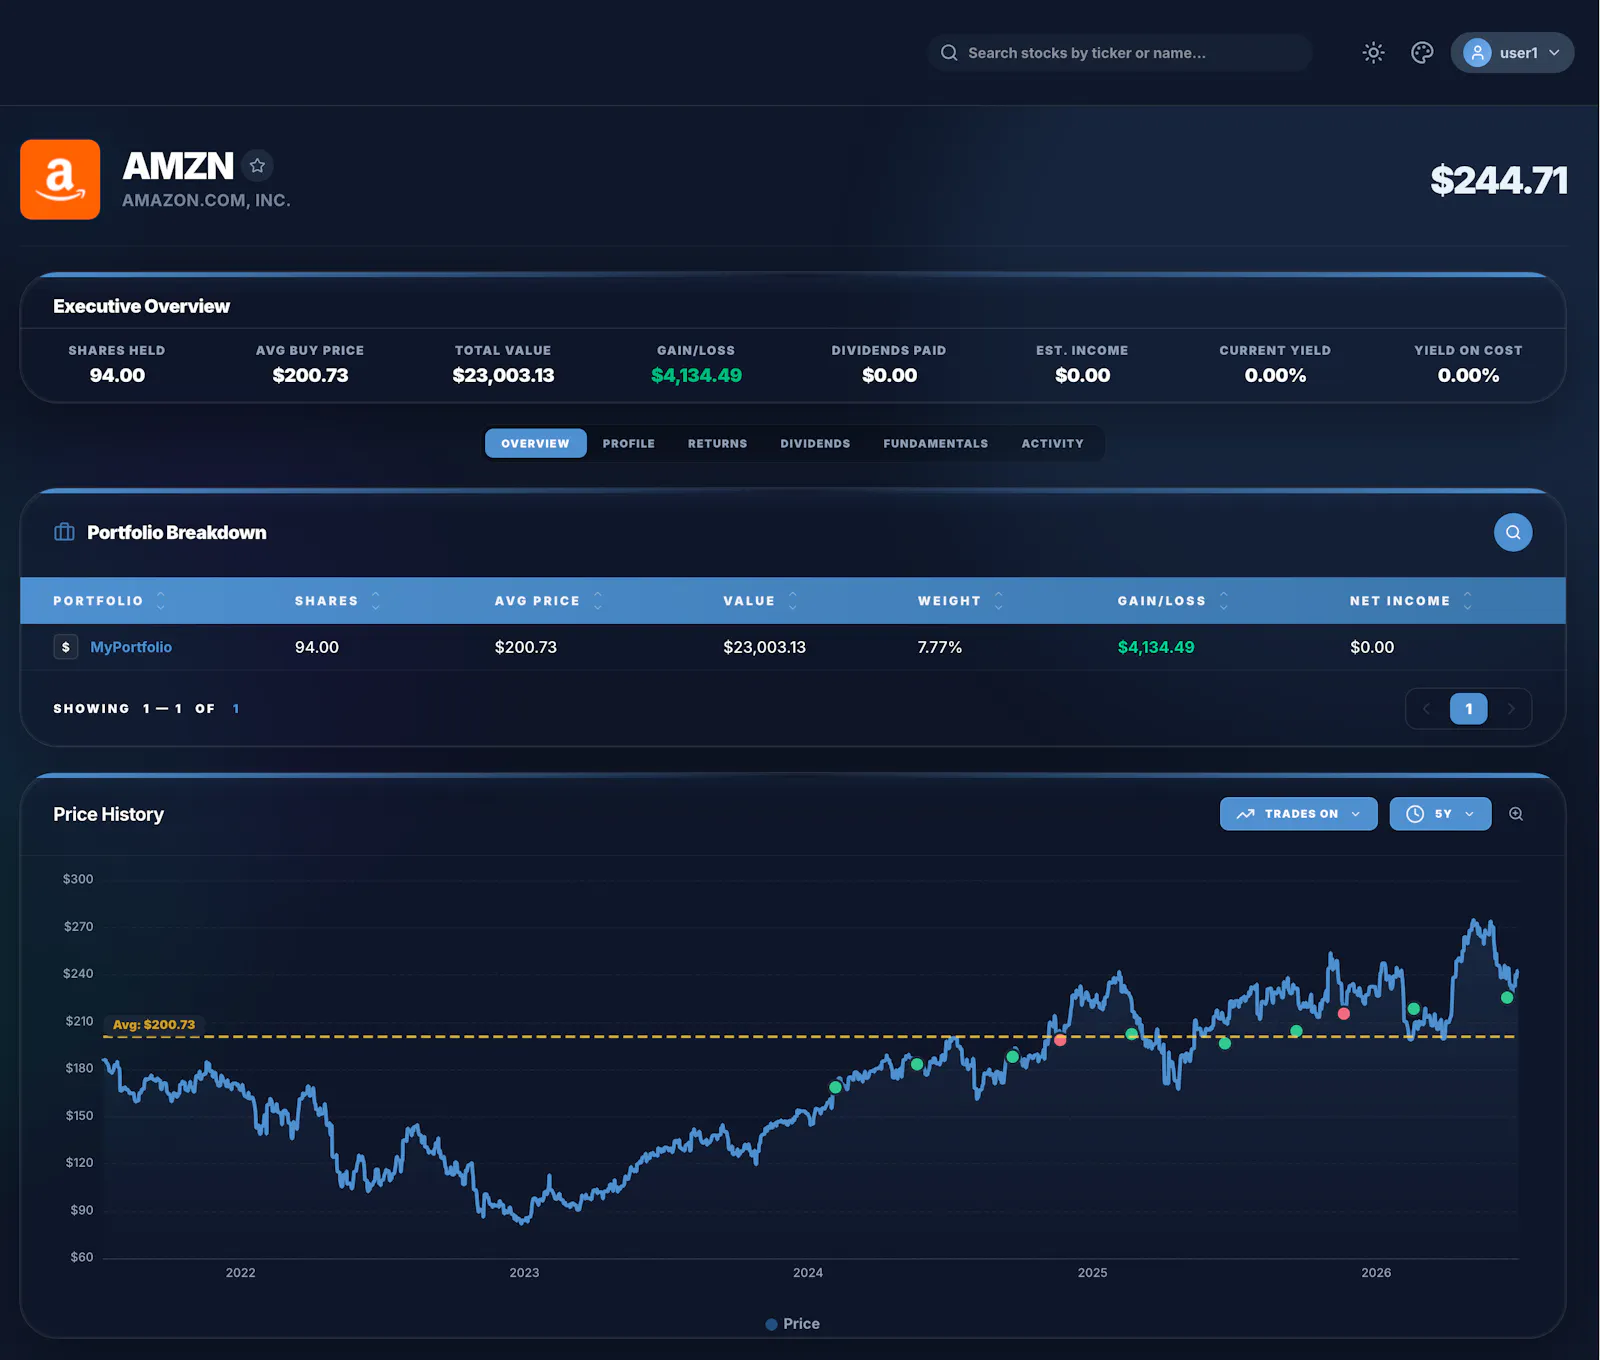Click the search magnifier icon in search bar
This screenshot has height=1360, width=1600.
click(949, 53)
